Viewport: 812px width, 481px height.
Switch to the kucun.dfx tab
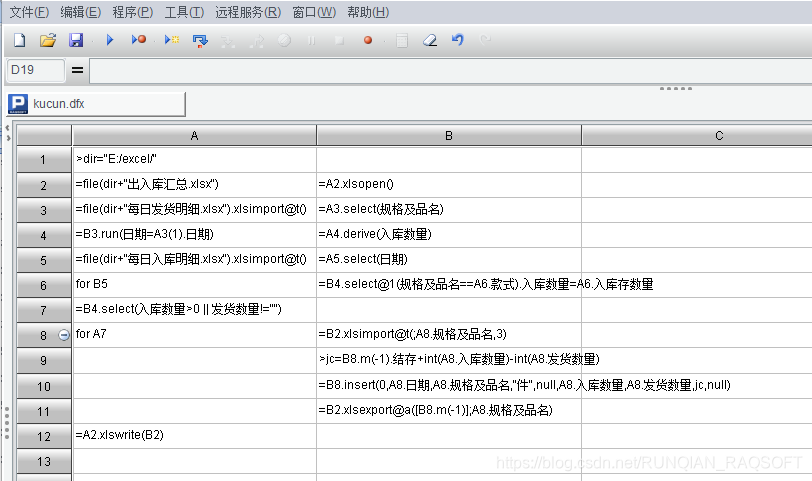96,104
